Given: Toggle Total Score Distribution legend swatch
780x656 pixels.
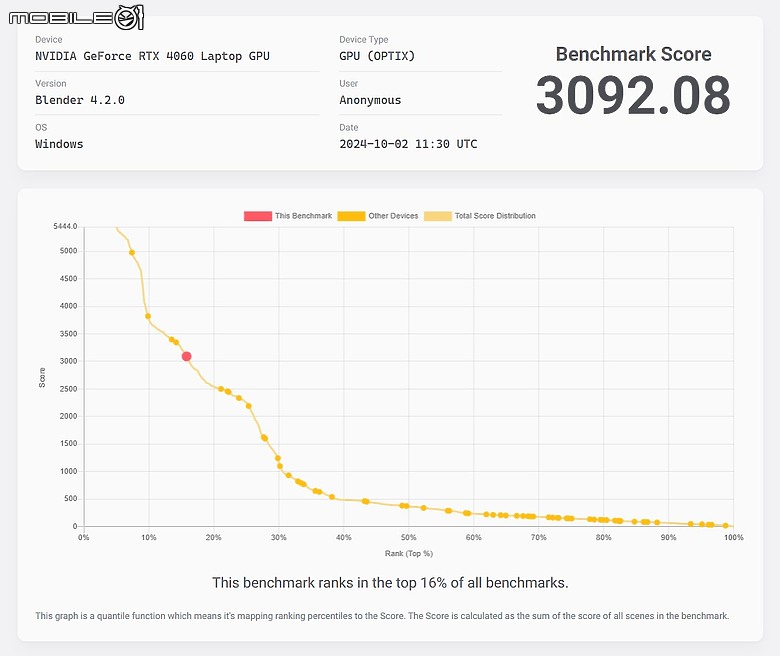Looking at the screenshot, I should coord(438,216).
